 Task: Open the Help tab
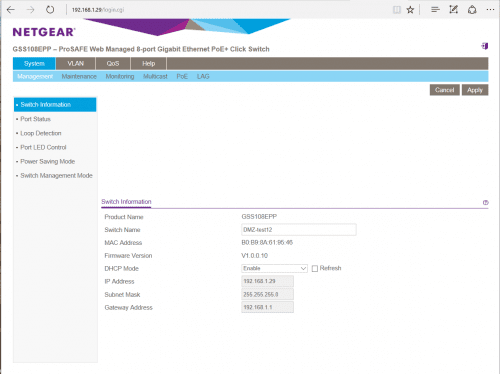(x=149, y=63)
